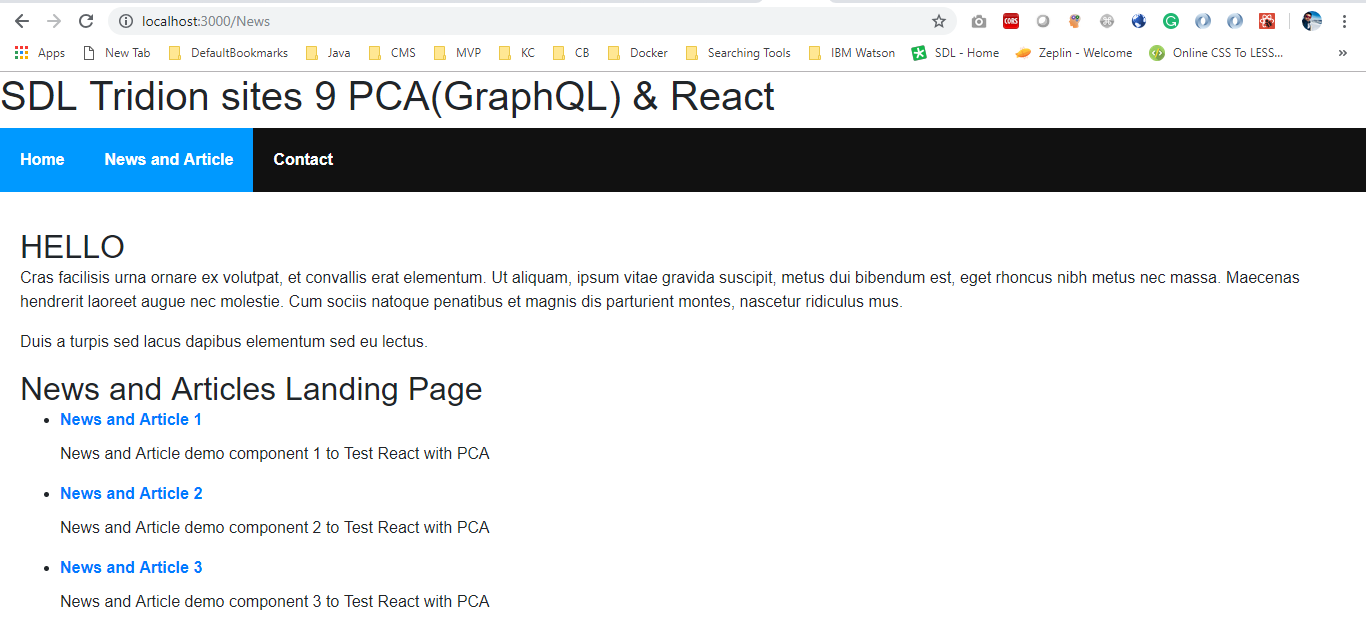View site information icon in address bar

pyautogui.click(x=125, y=21)
